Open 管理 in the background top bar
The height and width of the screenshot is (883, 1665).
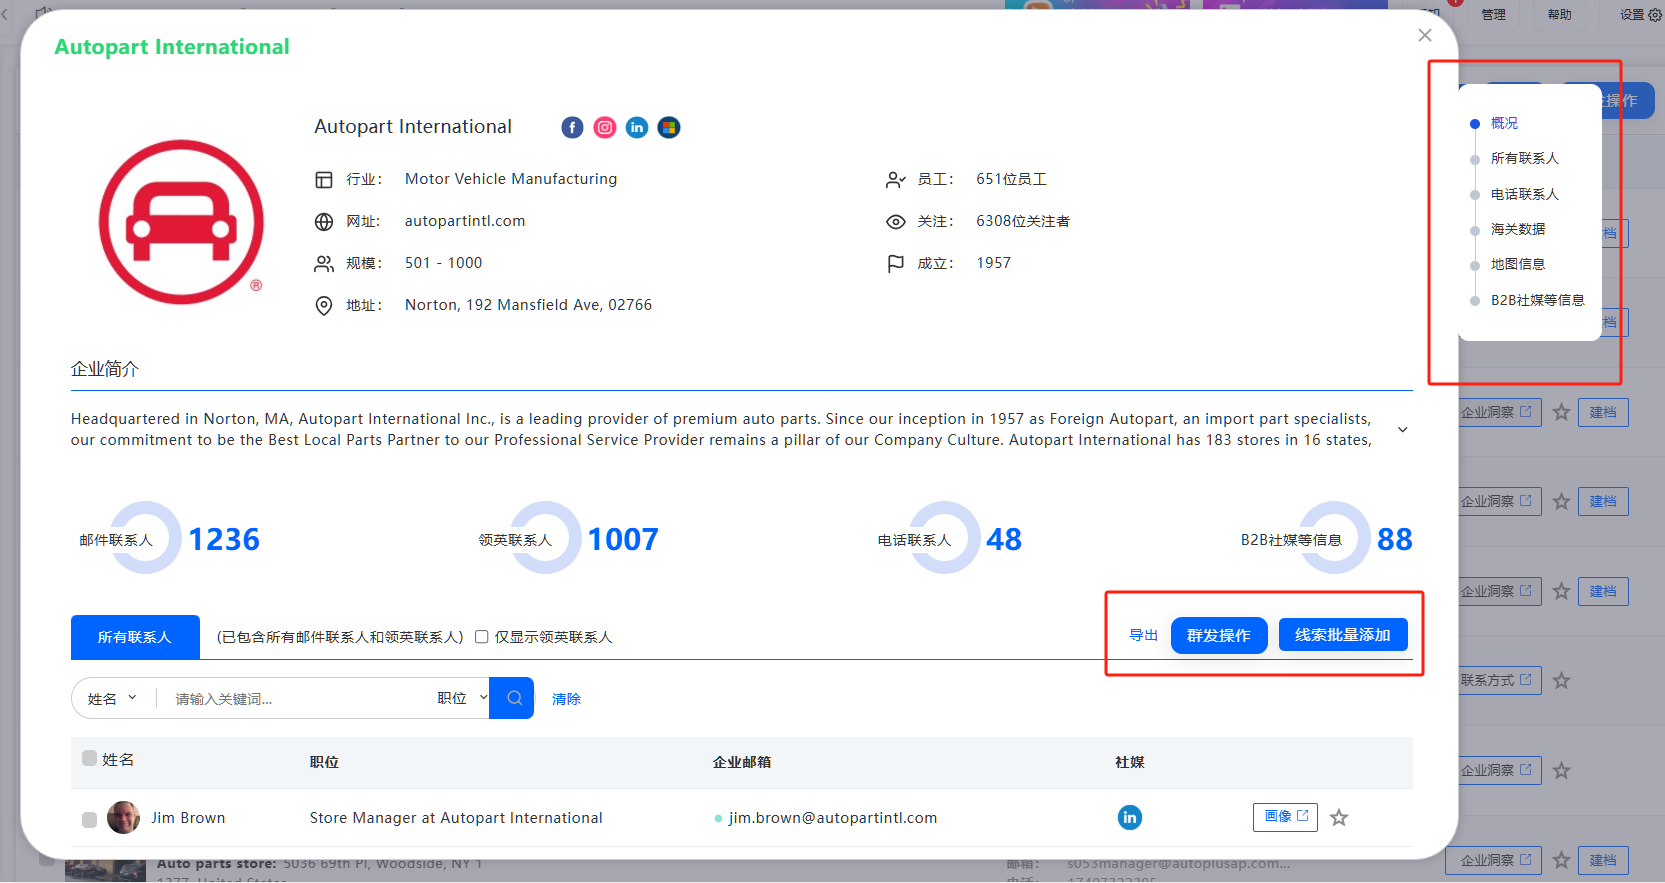[1493, 14]
